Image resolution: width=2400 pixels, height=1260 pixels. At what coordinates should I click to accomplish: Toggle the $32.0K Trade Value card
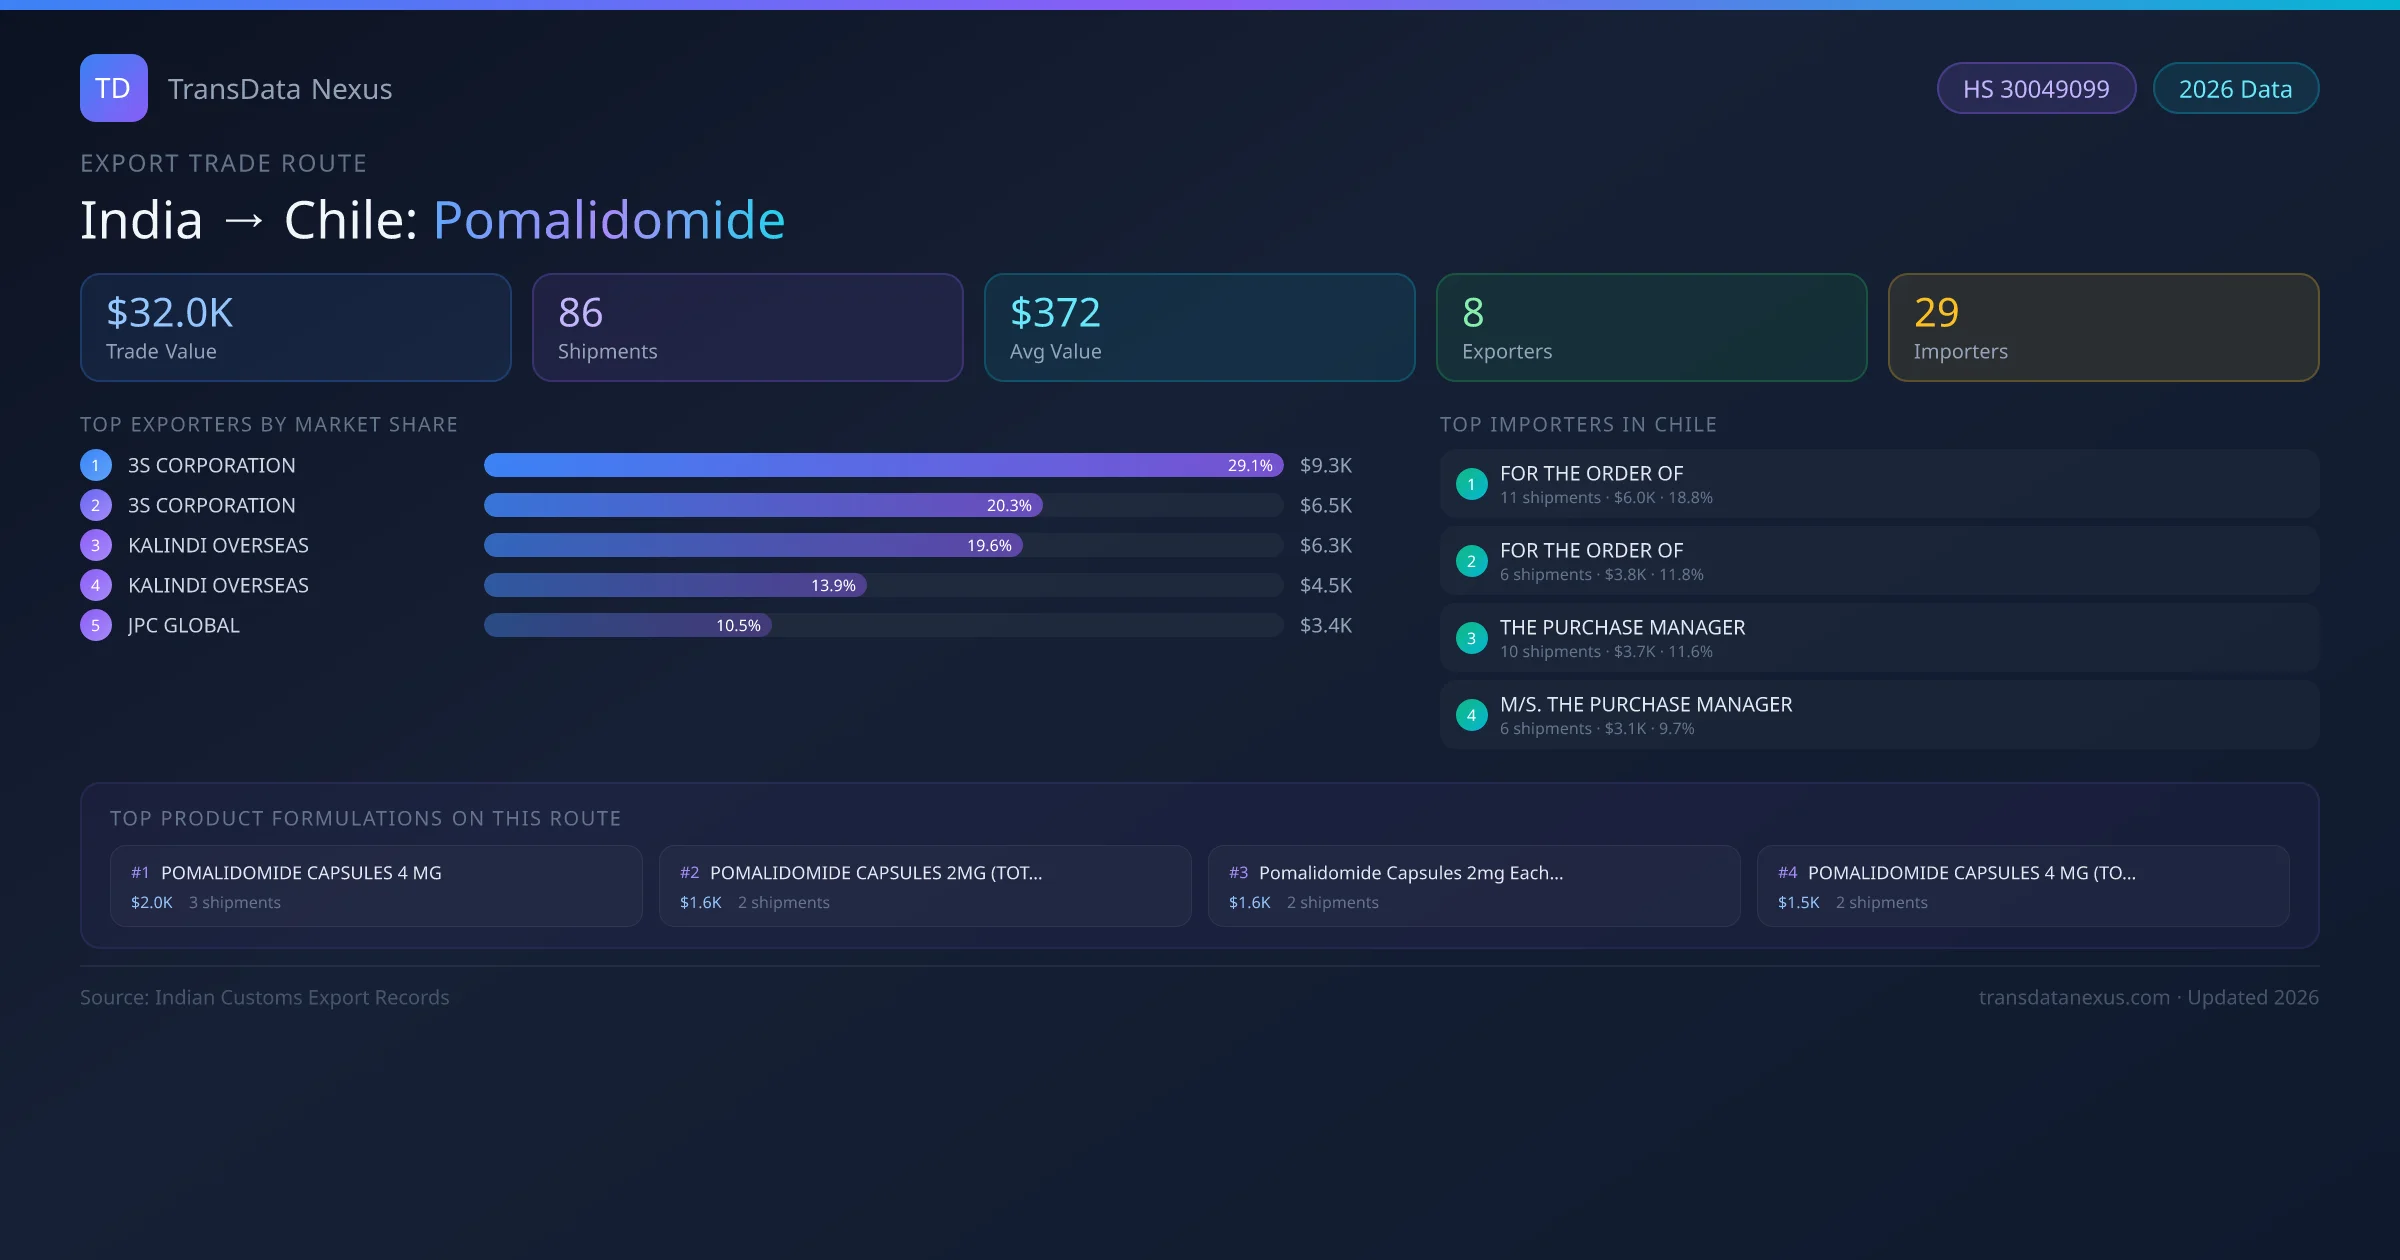(x=295, y=327)
